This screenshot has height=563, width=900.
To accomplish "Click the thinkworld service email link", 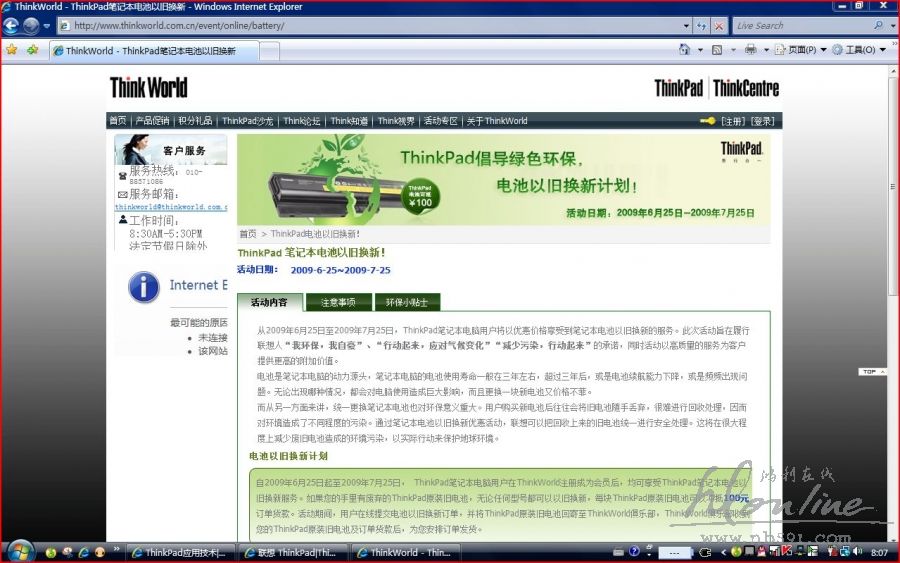I will [x=171, y=207].
